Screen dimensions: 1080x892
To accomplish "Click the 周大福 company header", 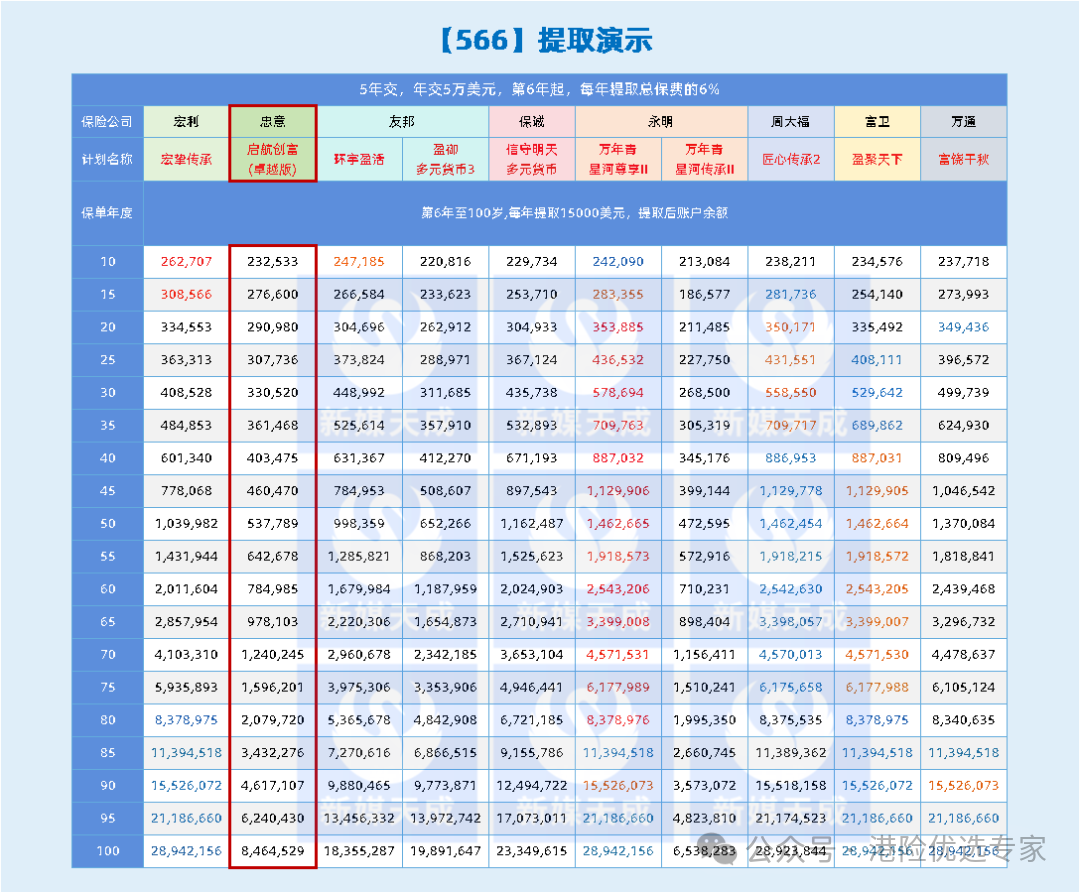I will tap(791, 122).
